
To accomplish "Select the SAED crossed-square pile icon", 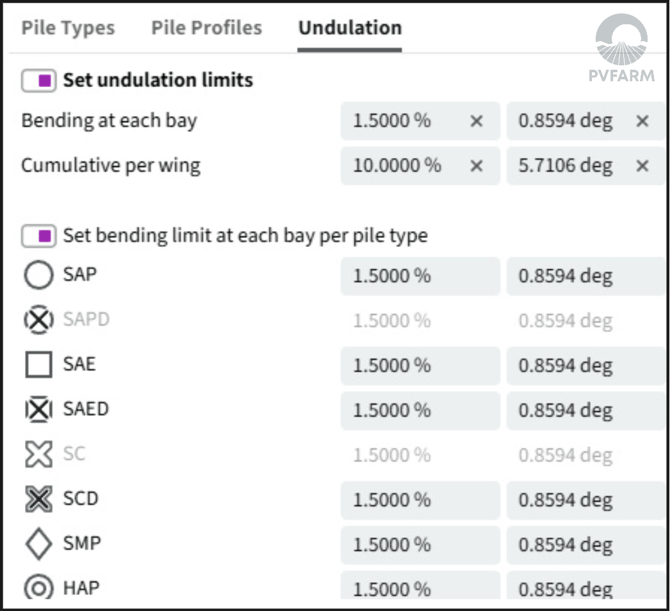I will click(38, 409).
